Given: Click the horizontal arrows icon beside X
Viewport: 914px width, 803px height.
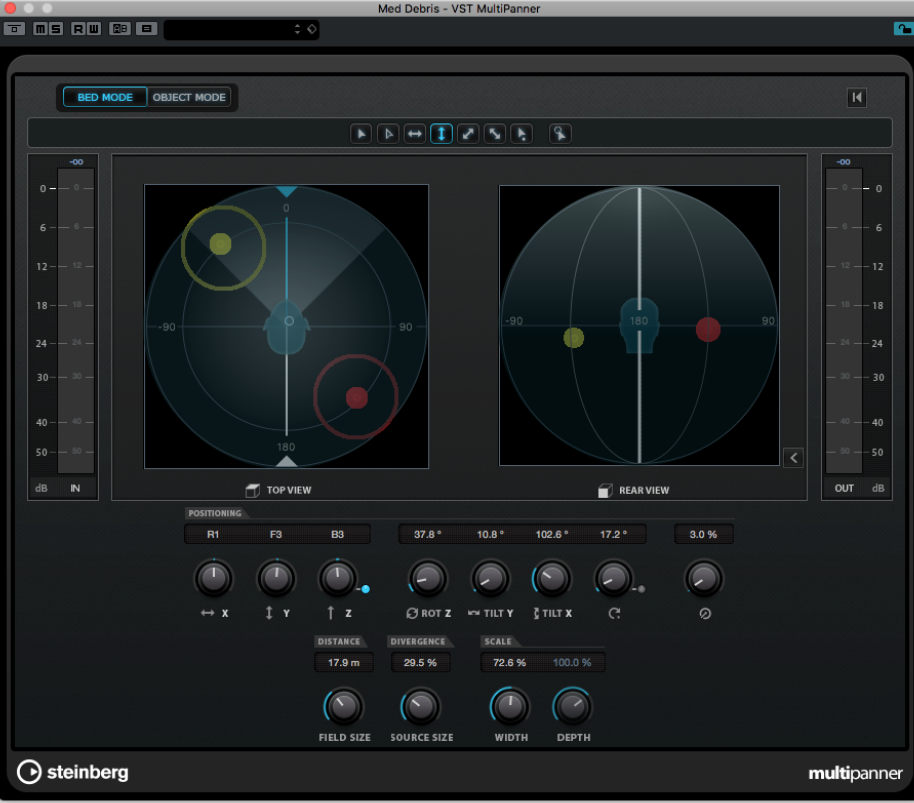Looking at the screenshot, I should (x=207, y=613).
